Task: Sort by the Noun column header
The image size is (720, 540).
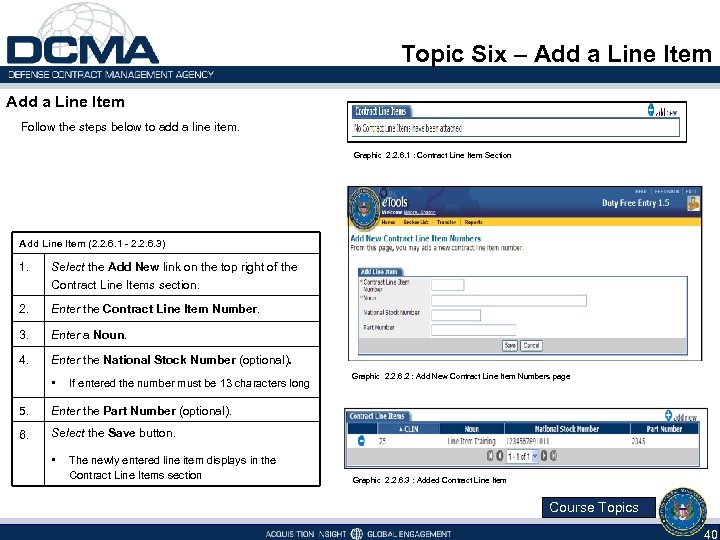Action: point(472,429)
